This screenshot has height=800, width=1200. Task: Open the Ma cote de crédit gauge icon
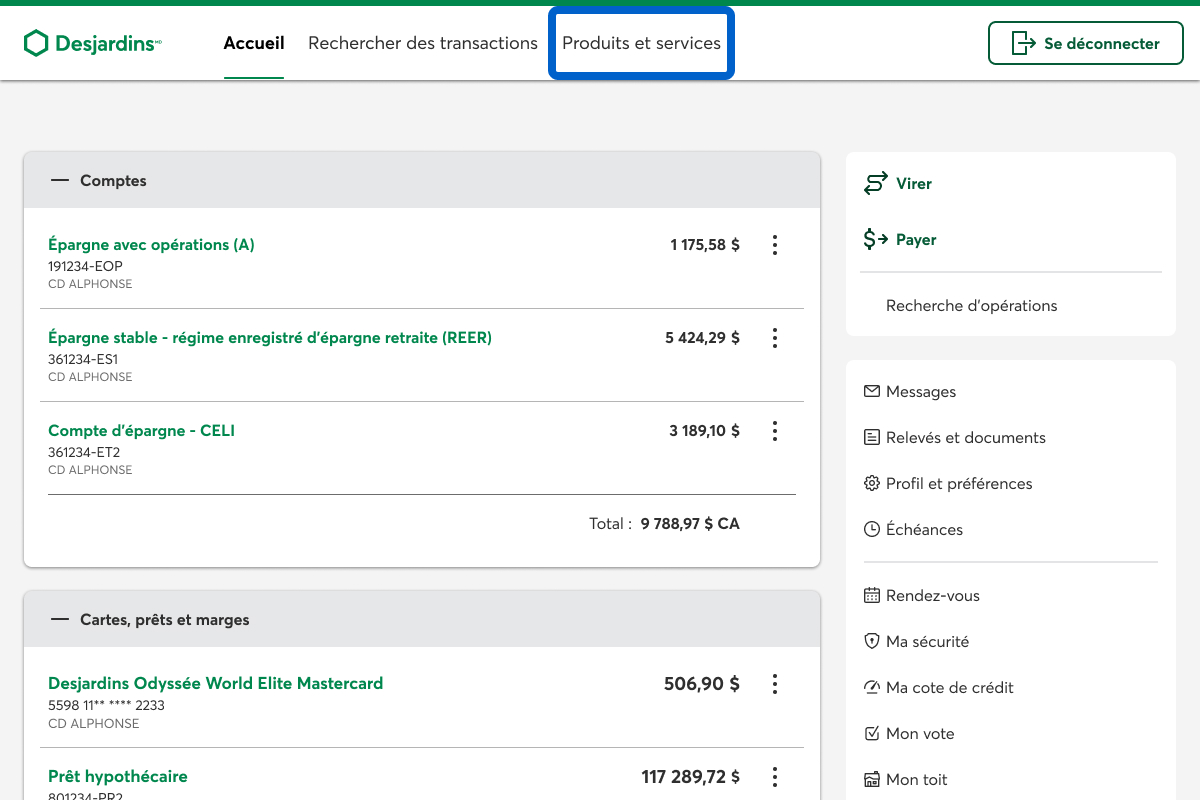click(x=871, y=688)
